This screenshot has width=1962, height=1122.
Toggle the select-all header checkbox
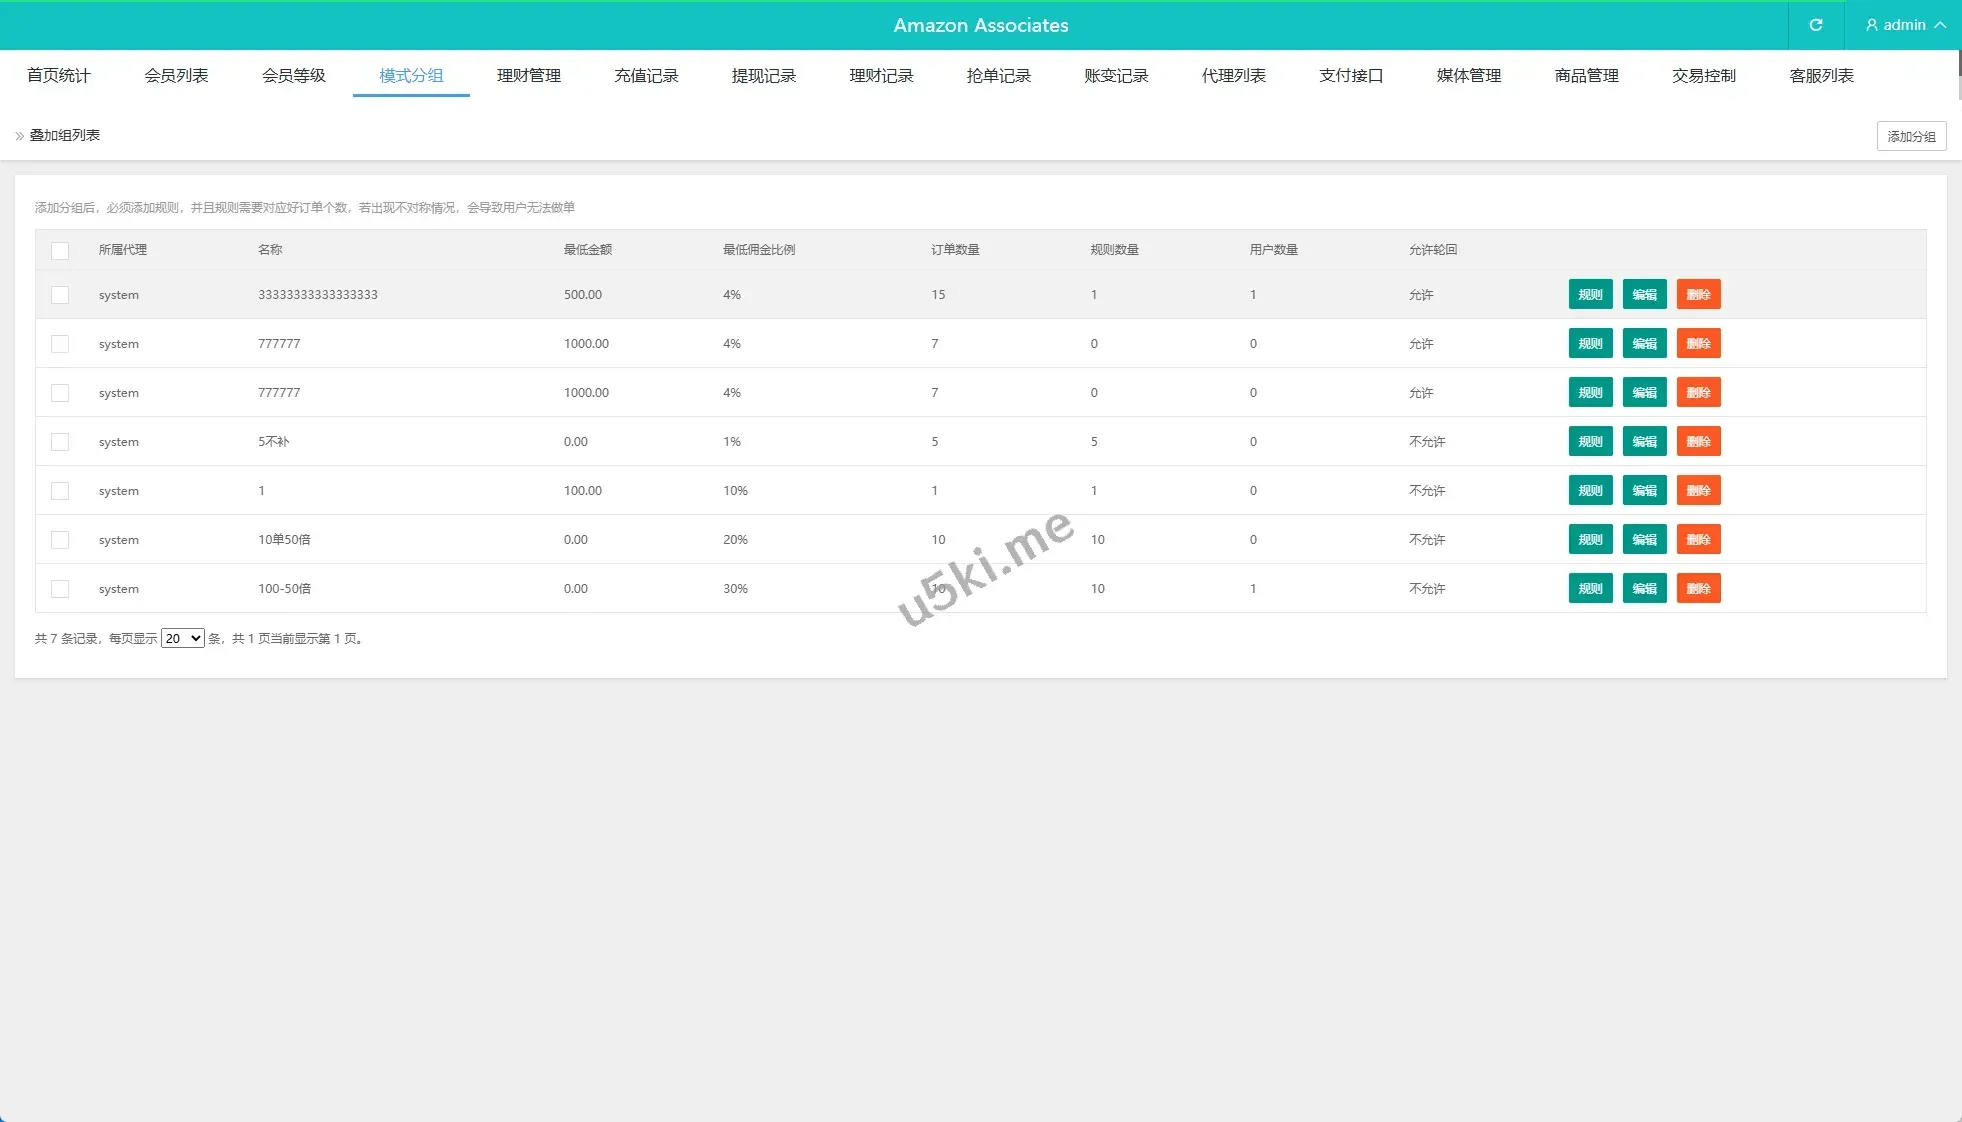point(60,250)
